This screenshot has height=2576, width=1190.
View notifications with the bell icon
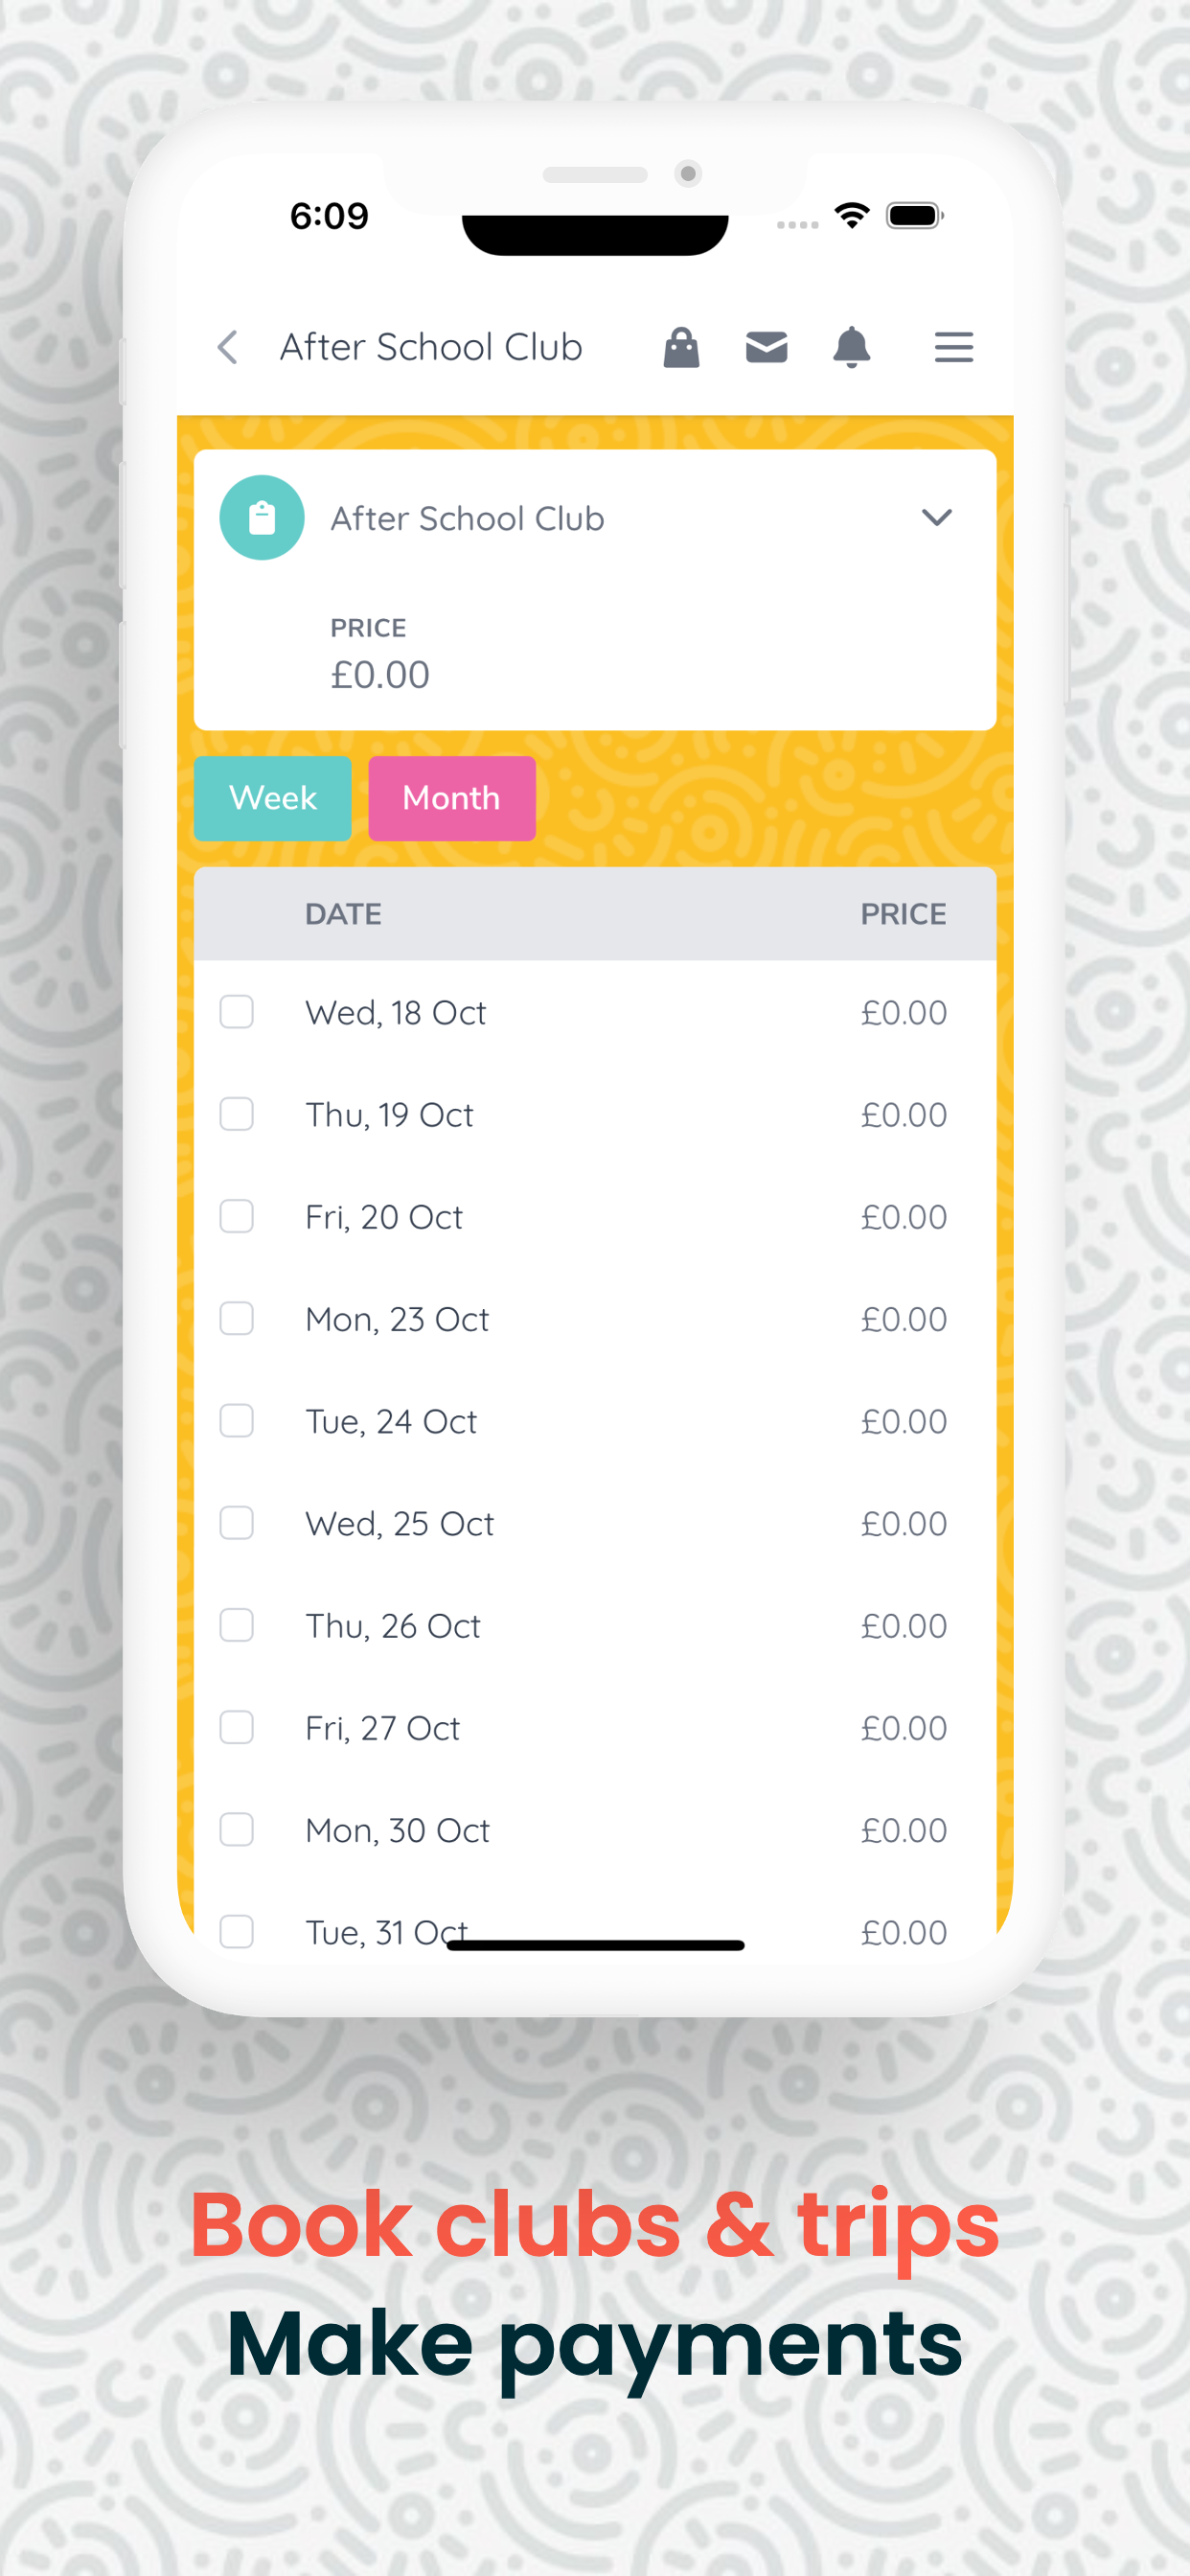[852, 347]
